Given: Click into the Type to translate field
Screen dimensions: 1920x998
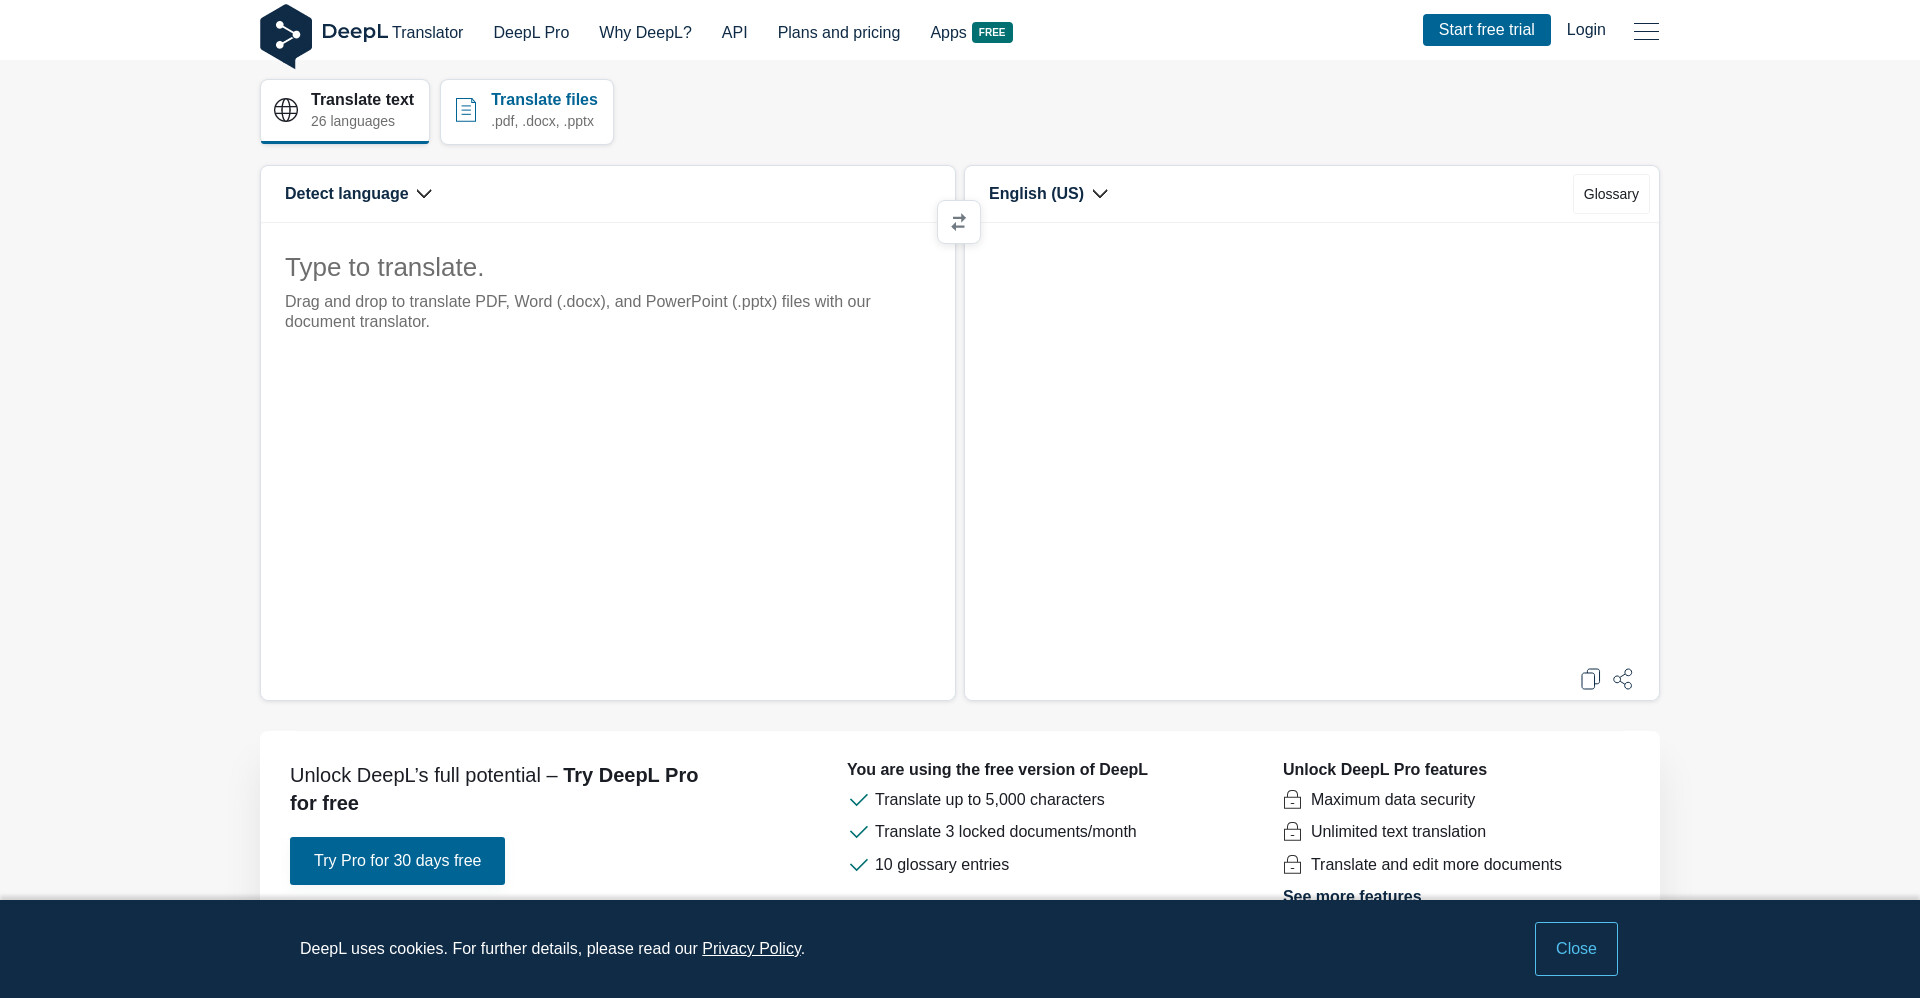Looking at the screenshot, I should [x=608, y=460].
